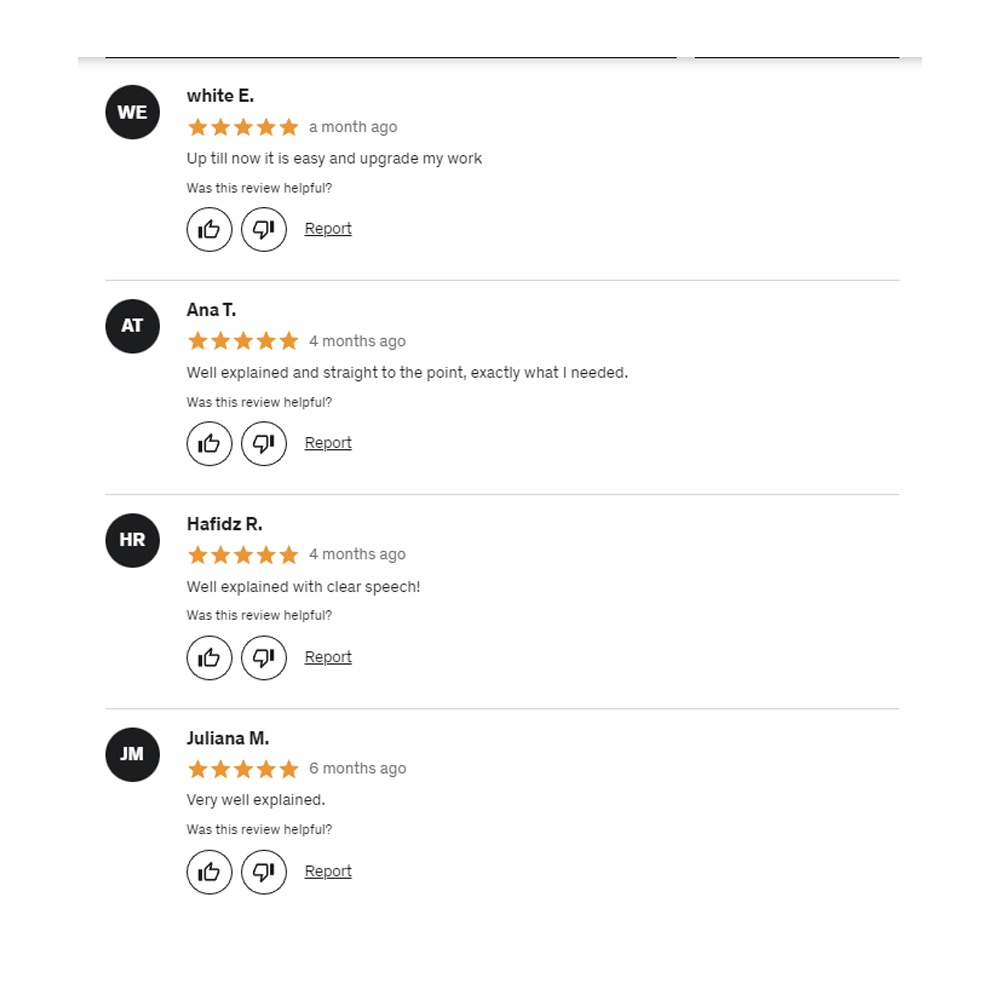Click white E.'s five-star rating
1000x1000 pixels.
(x=243, y=127)
